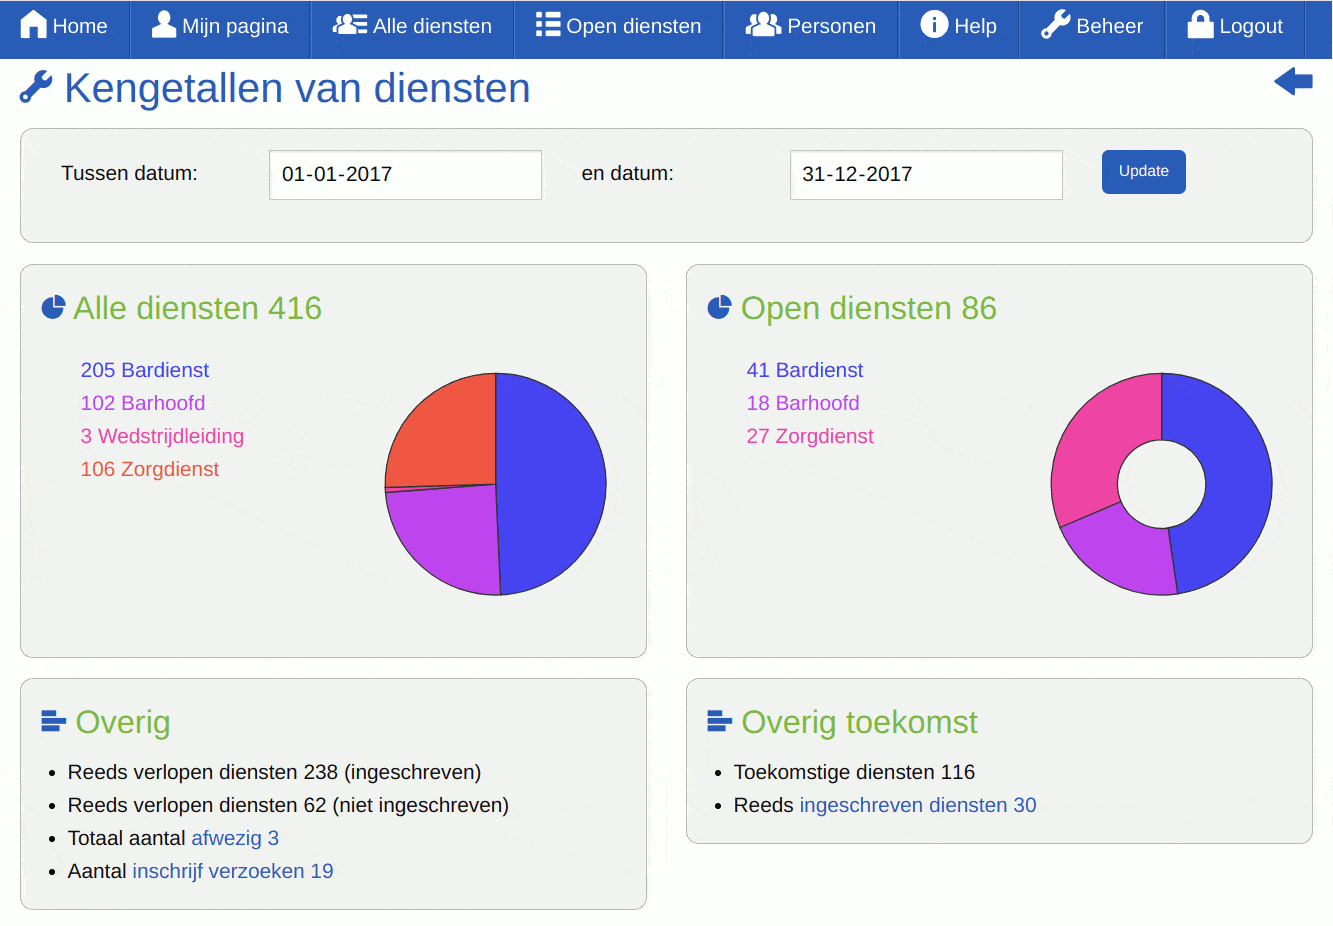Click the list icon beside Overig toekomst

[717, 721]
